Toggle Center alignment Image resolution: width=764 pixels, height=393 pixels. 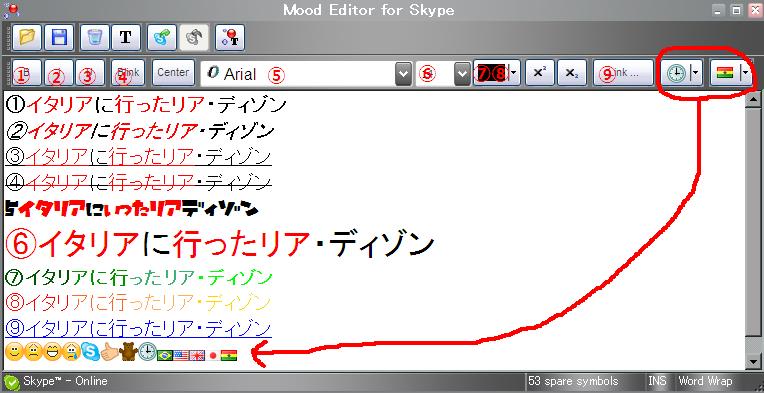[x=173, y=73]
